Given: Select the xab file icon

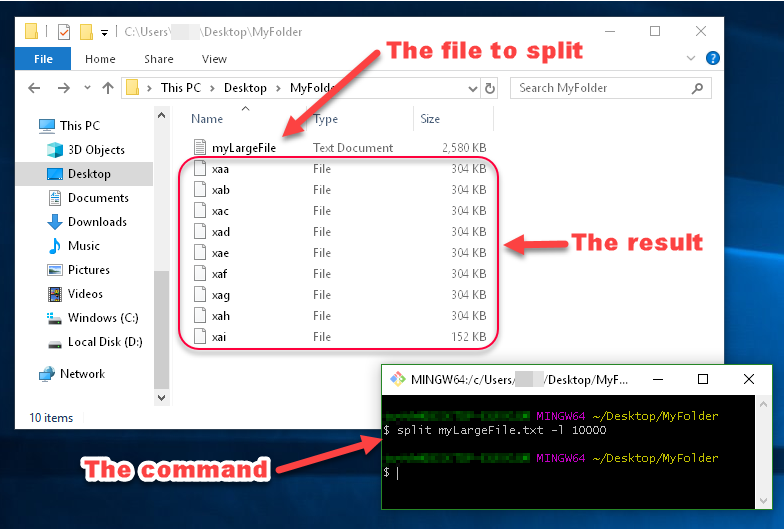Looking at the screenshot, I should click(x=200, y=190).
